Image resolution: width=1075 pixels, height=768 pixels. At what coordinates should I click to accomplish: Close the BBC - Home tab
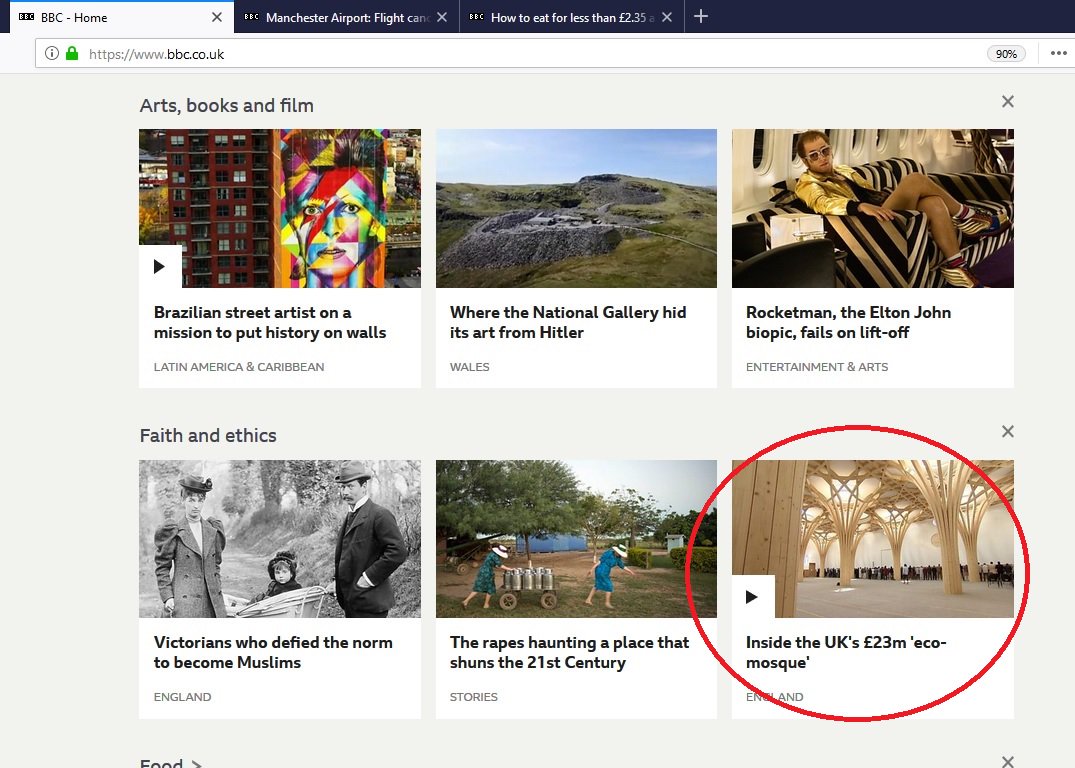pyautogui.click(x=217, y=17)
